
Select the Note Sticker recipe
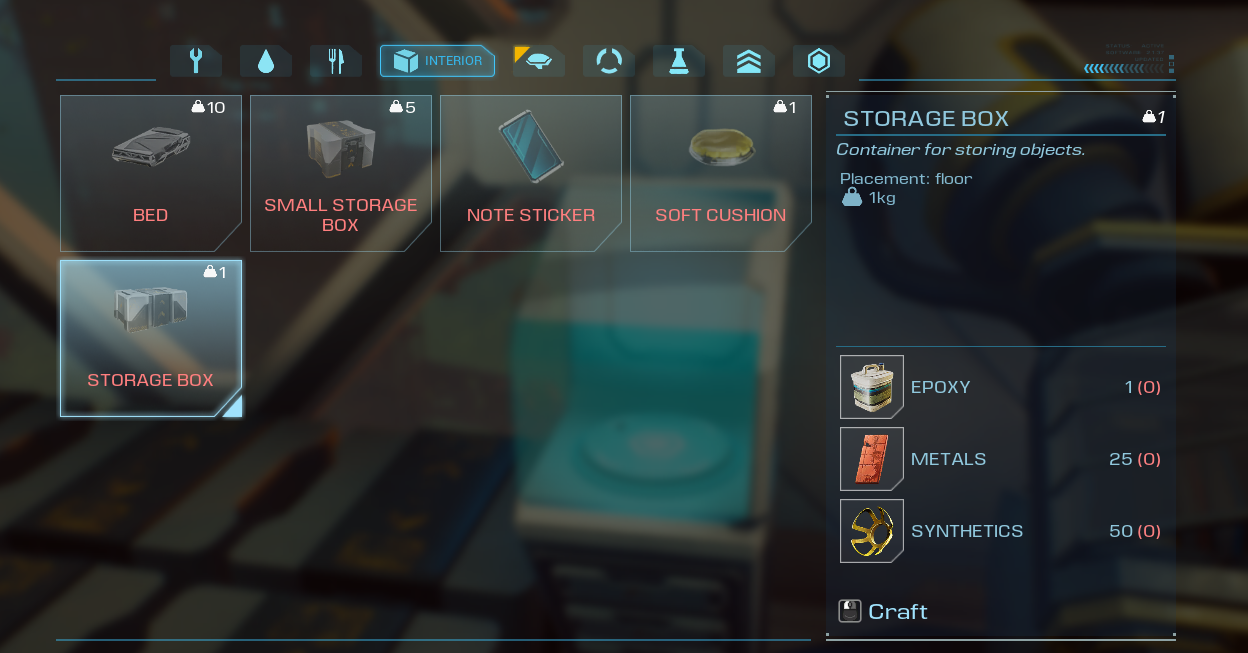click(531, 173)
